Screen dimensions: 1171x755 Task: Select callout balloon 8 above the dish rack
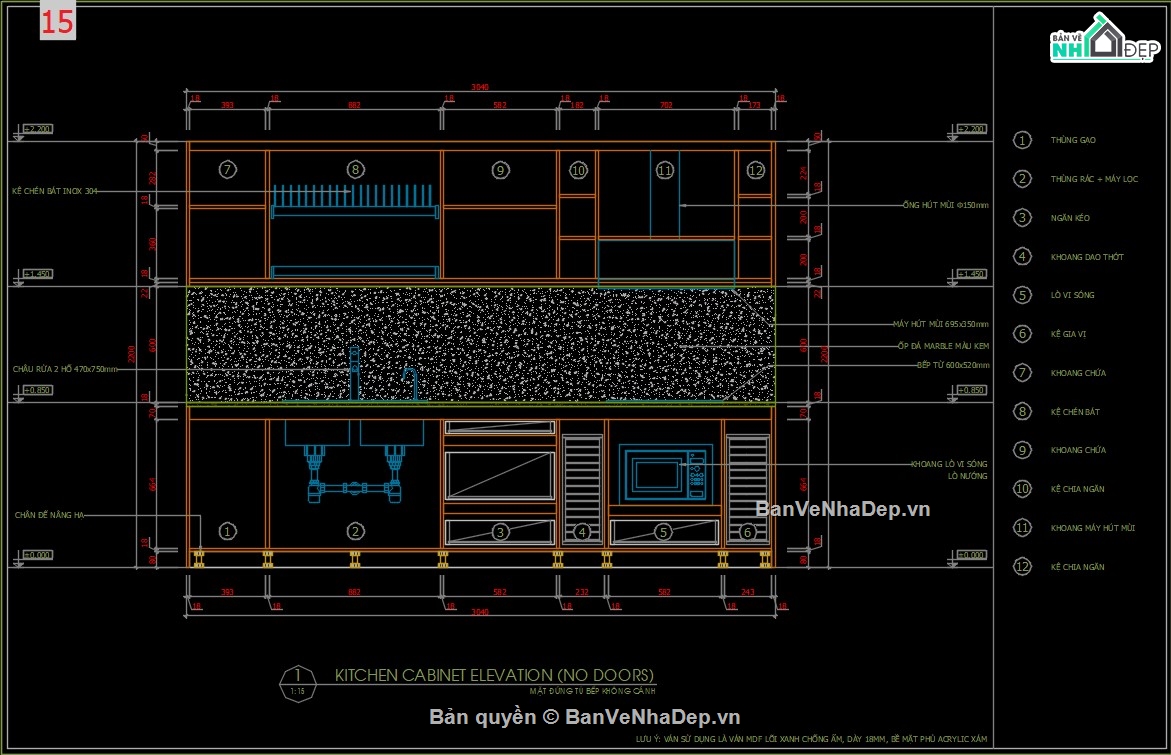click(x=356, y=168)
